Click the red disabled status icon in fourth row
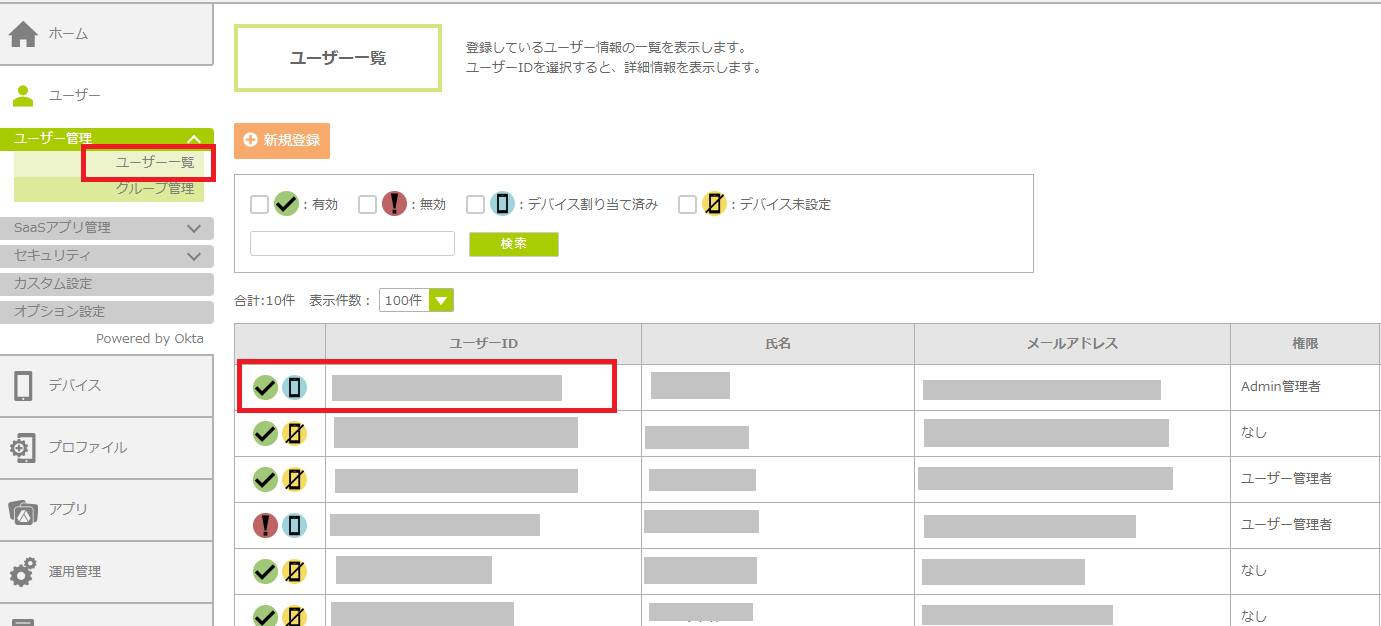 265,525
